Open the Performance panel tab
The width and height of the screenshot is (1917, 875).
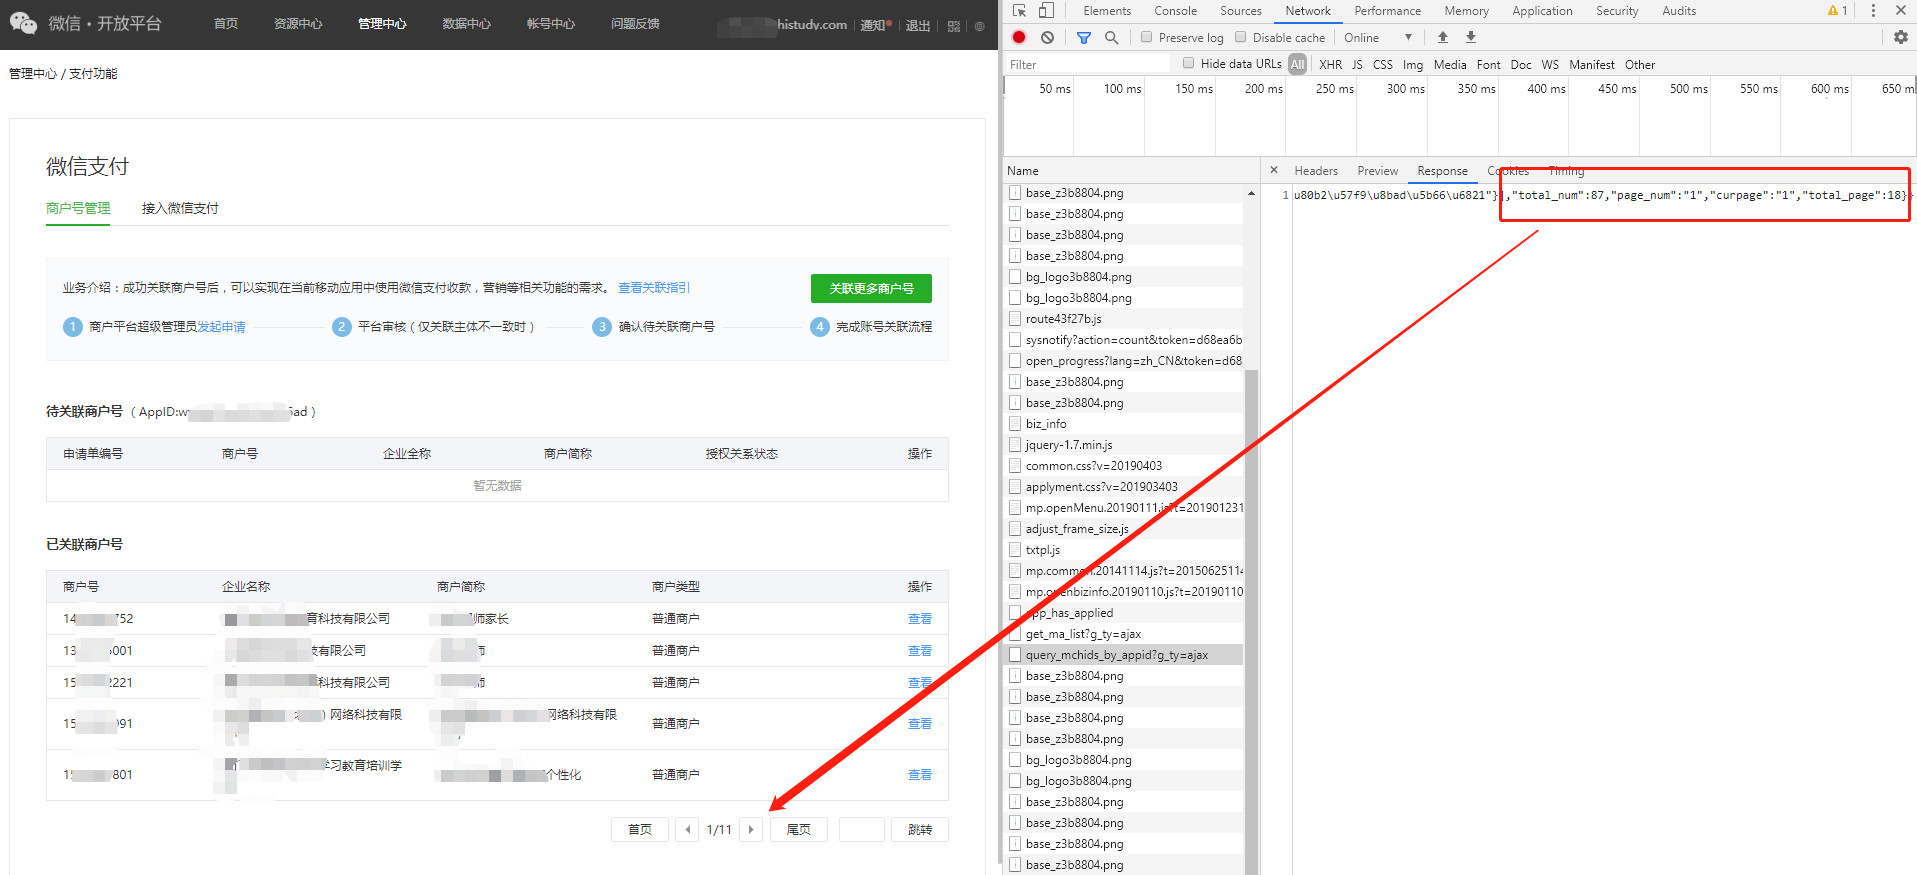(1387, 11)
